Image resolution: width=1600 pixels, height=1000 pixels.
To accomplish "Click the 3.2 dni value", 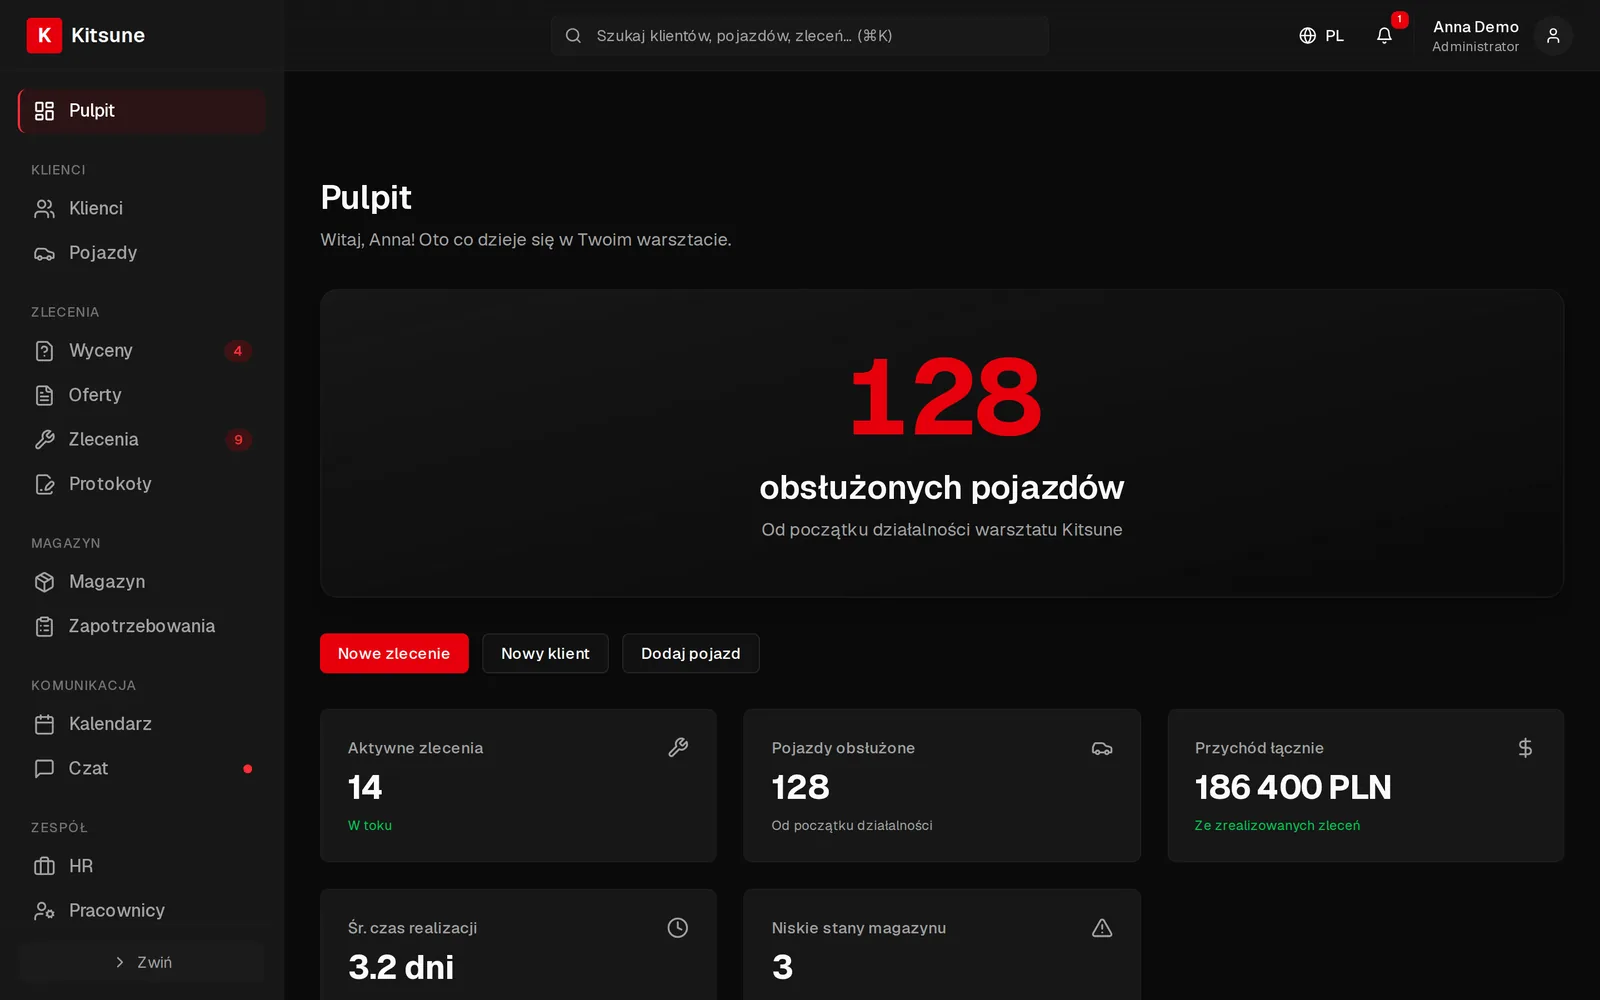I will tap(401, 967).
